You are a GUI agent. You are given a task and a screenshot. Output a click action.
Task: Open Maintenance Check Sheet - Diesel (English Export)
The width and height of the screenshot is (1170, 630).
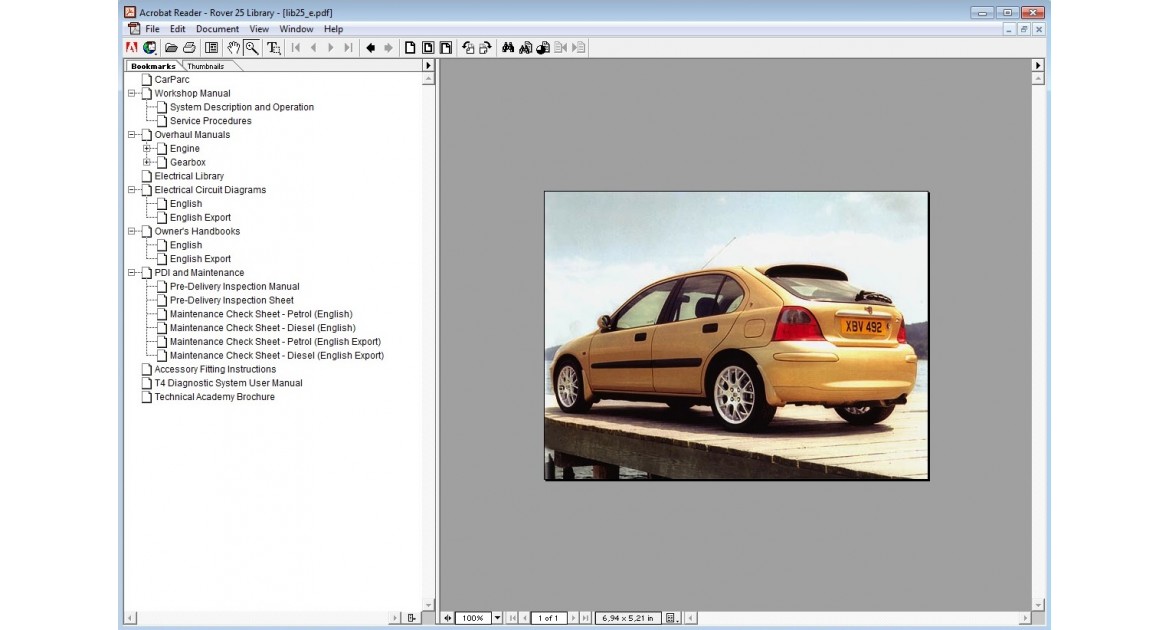pyautogui.click(x=277, y=356)
